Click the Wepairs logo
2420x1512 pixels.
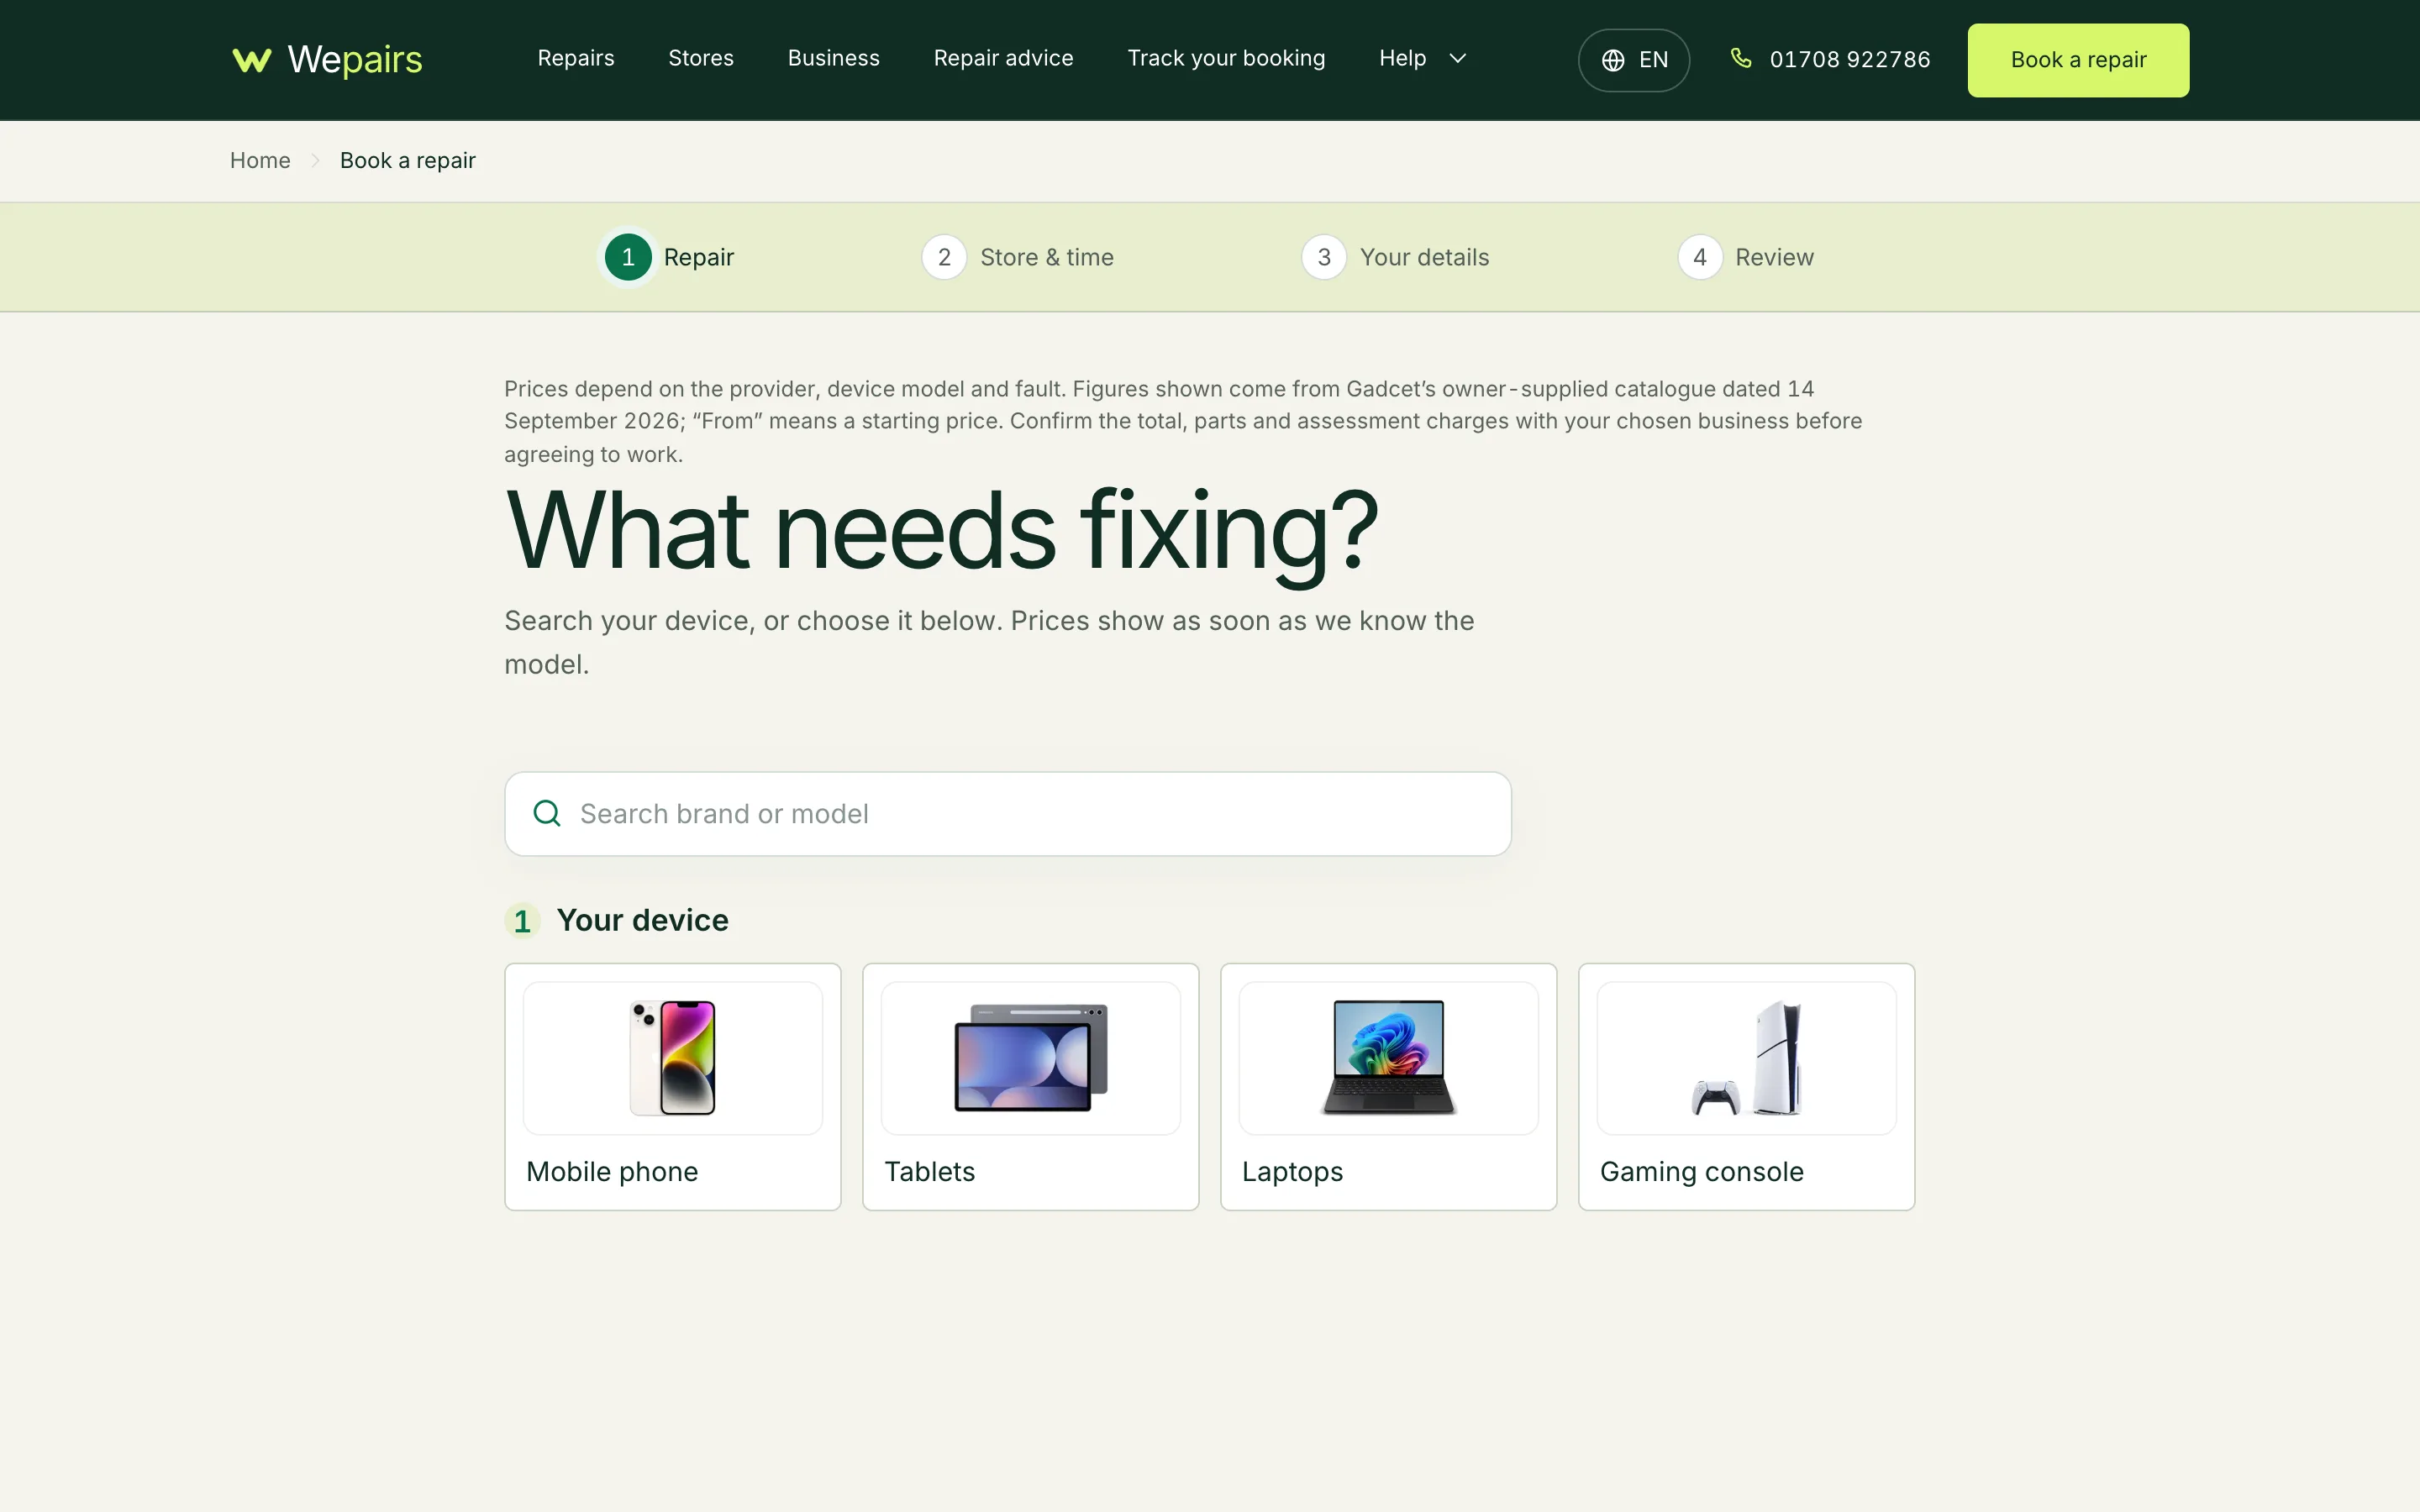pyautogui.click(x=327, y=59)
